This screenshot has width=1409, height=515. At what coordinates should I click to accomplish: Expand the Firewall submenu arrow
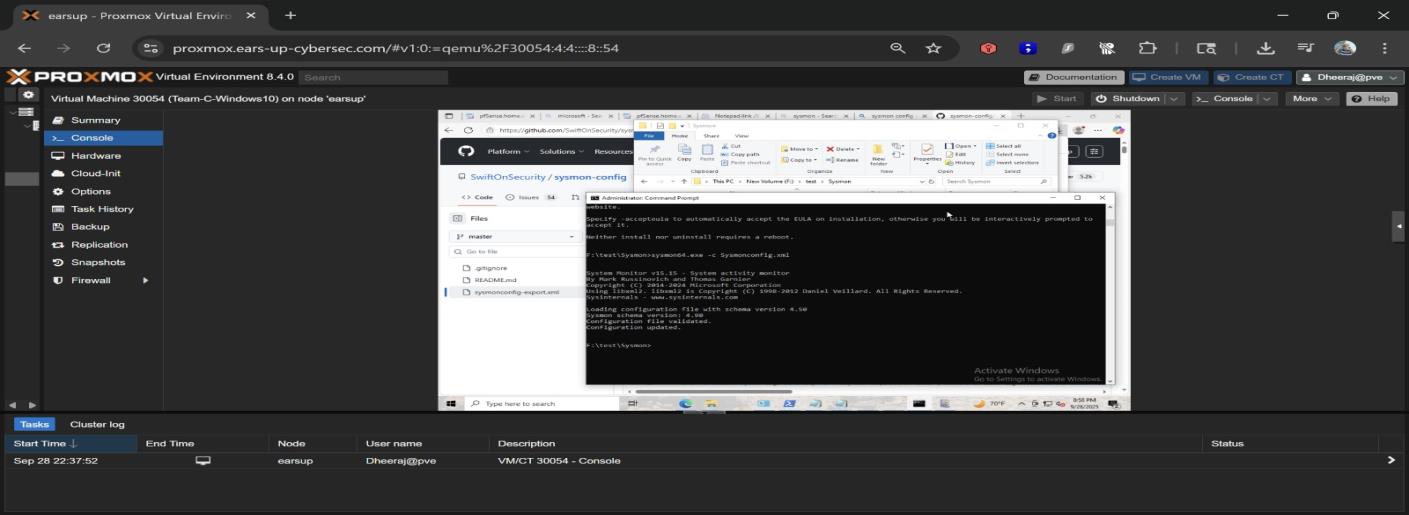tap(146, 280)
